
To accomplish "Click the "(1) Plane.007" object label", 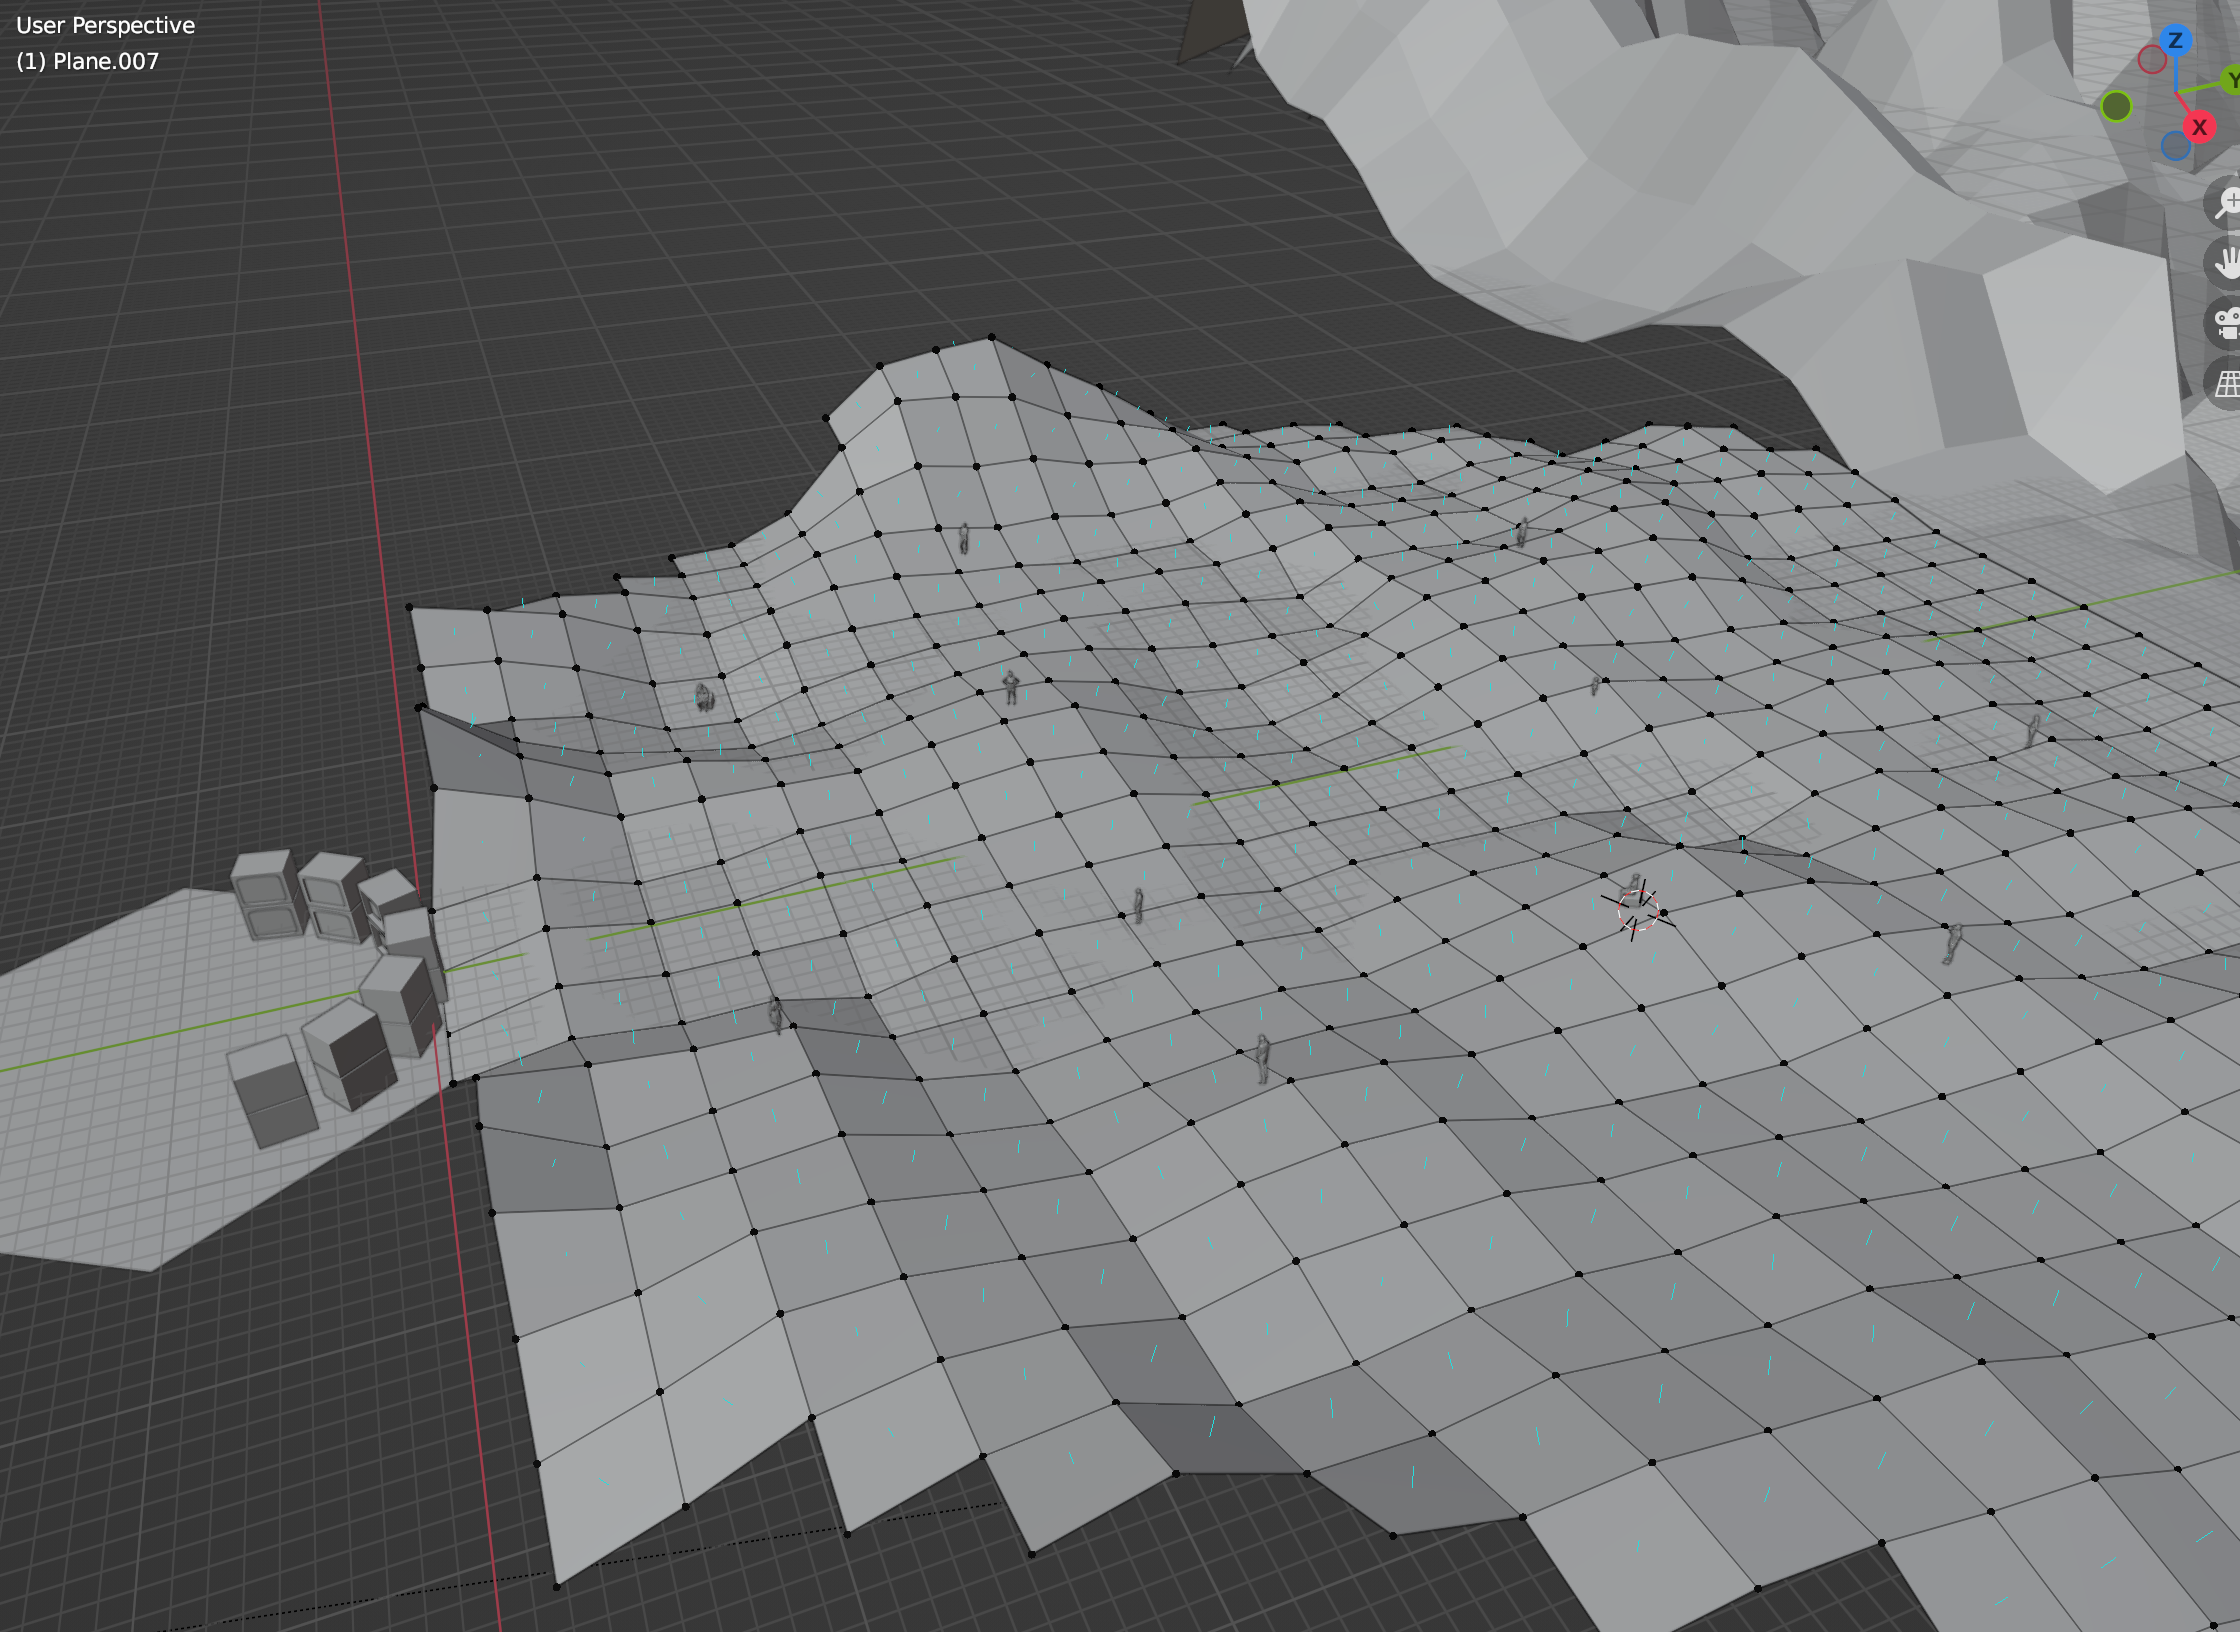I will [87, 61].
